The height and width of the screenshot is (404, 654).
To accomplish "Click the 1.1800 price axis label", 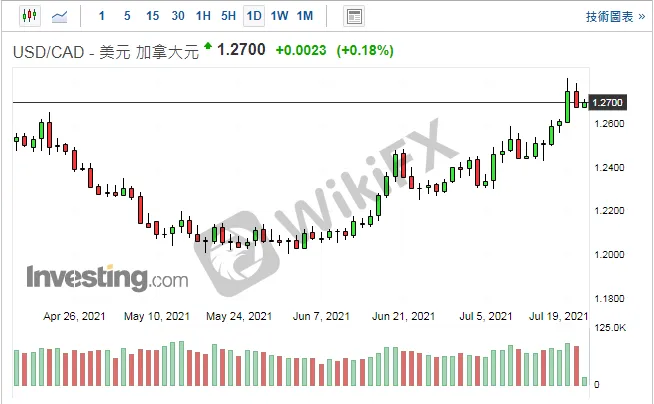I will click(x=609, y=299).
